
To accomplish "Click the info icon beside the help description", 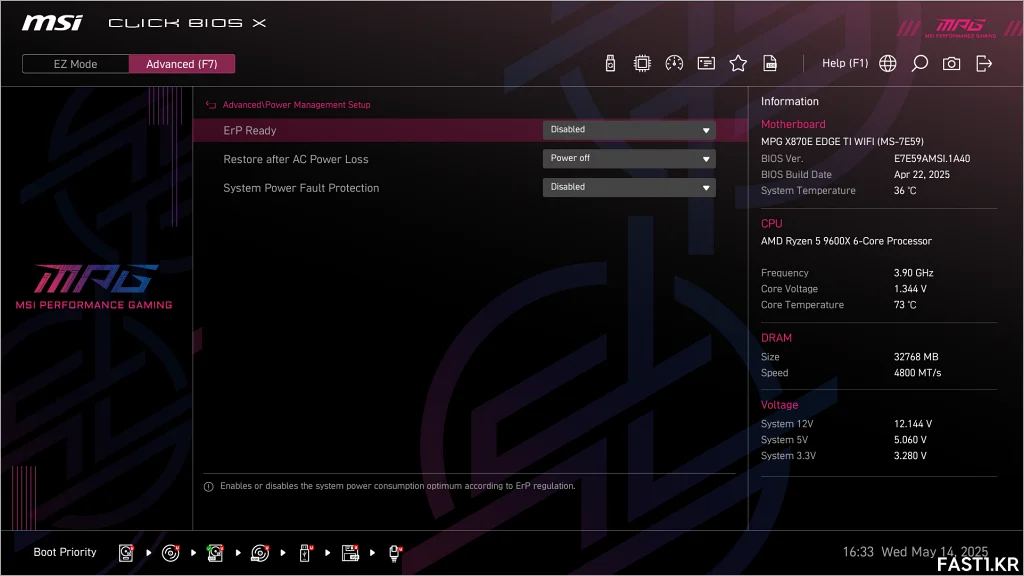I will click(209, 487).
